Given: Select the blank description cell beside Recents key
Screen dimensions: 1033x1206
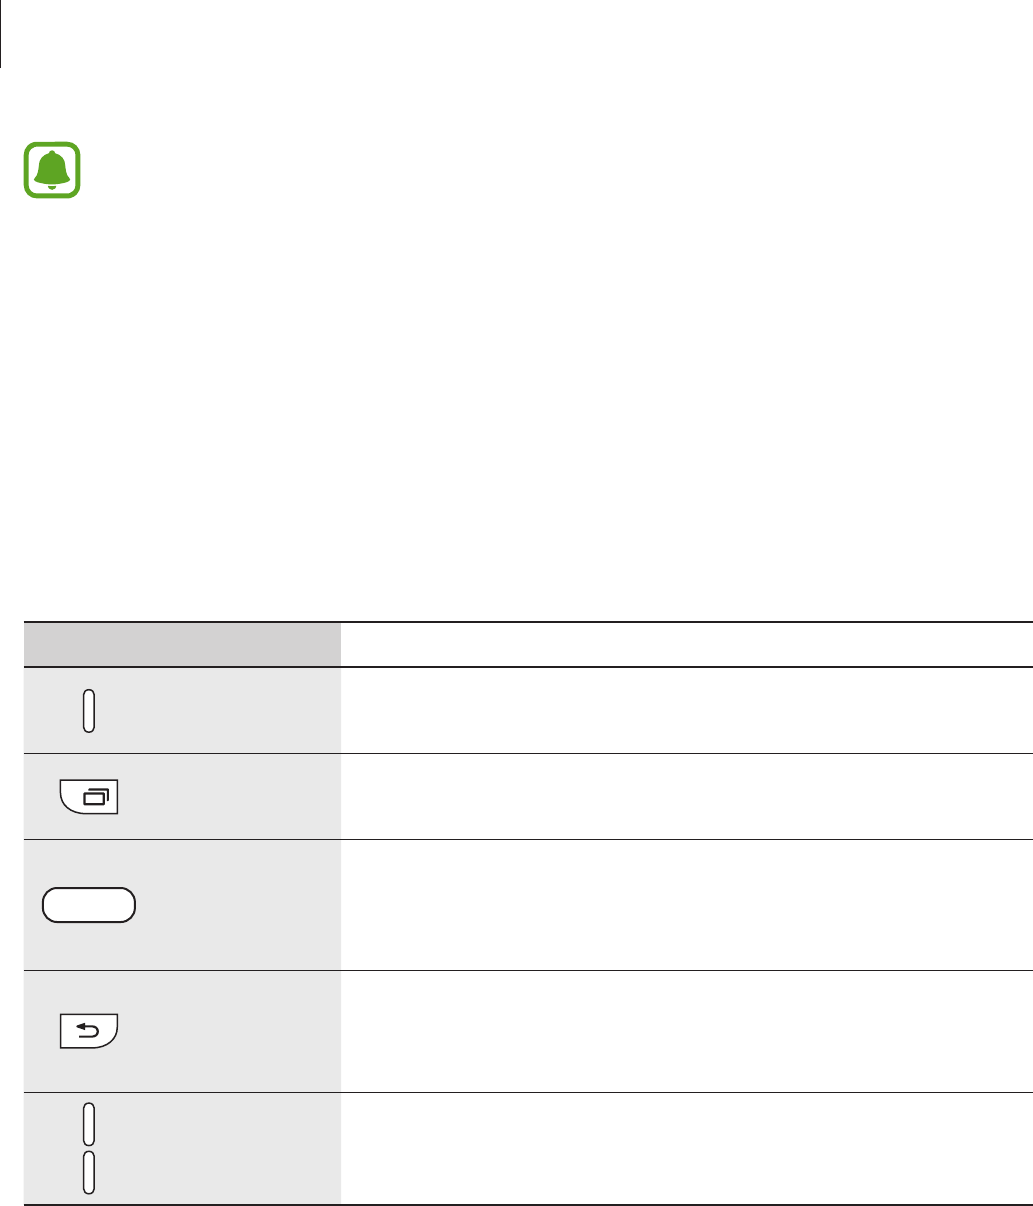Looking at the screenshot, I should tap(687, 797).
